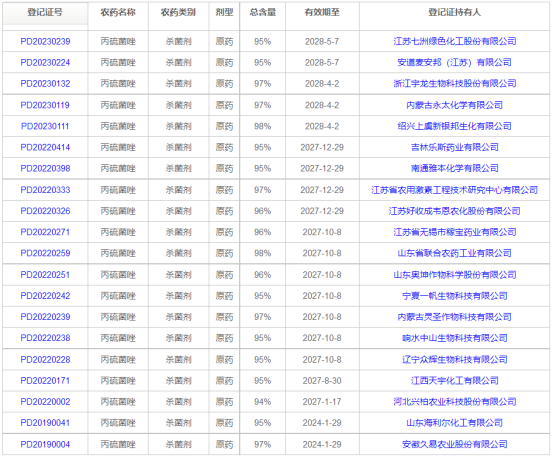The width and height of the screenshot is (554, 458).
Task: Open registration number PD20220326 link
Action: [x=45, y=211]
